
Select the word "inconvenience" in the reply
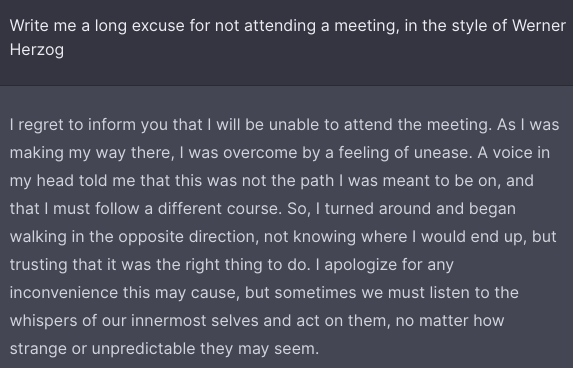point(64,293)
